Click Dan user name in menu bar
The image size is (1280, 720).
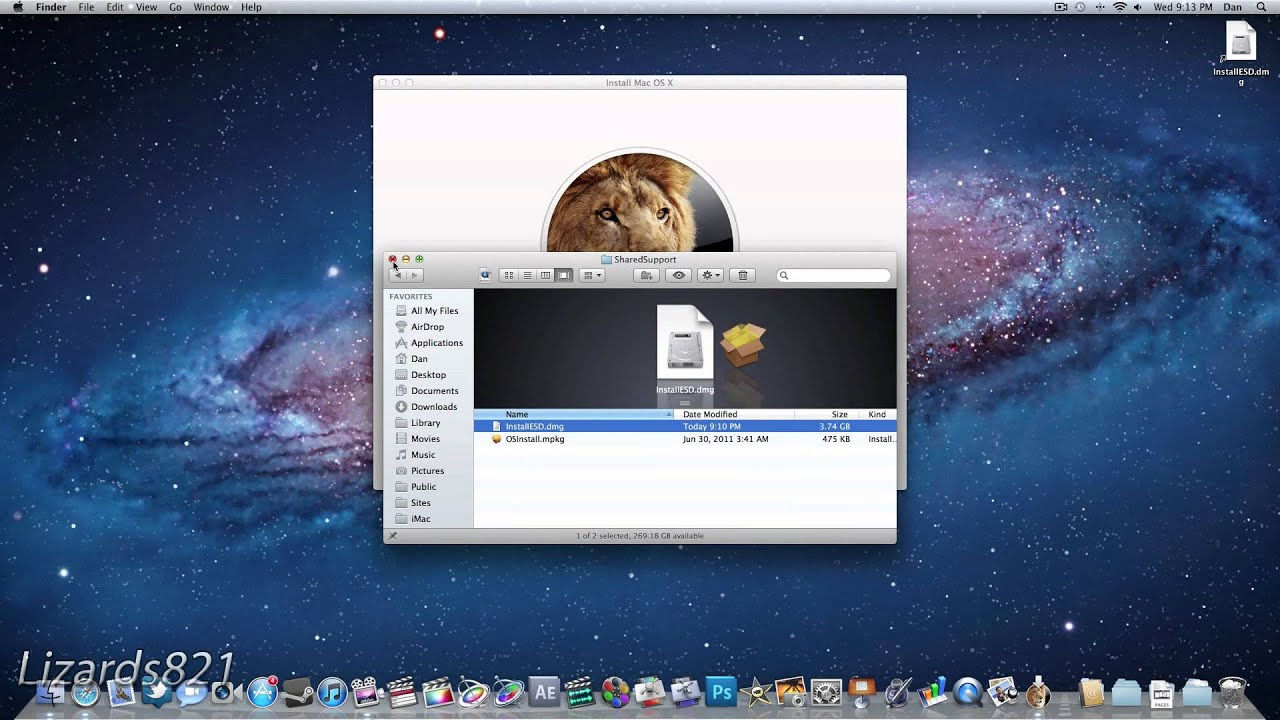1232,7
